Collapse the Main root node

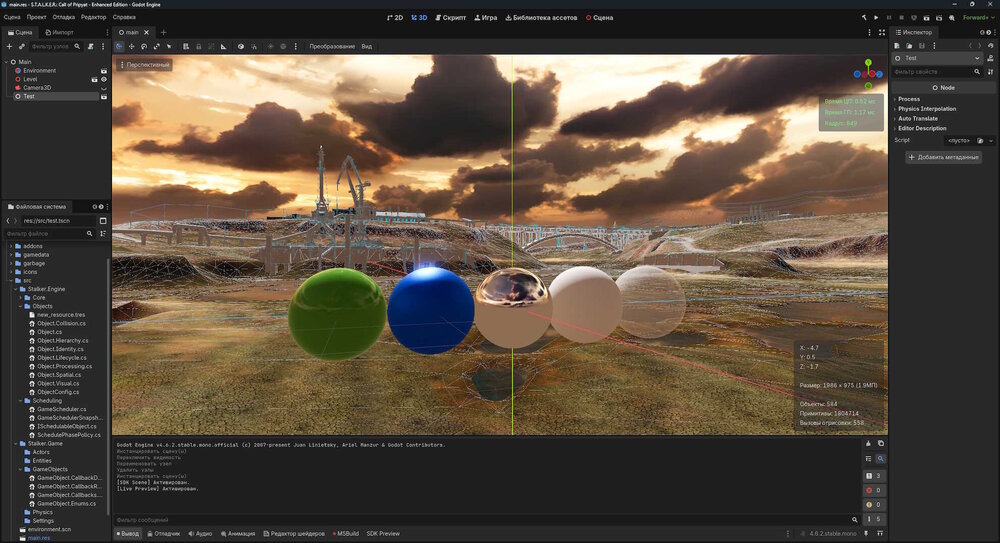click(6, 62)
